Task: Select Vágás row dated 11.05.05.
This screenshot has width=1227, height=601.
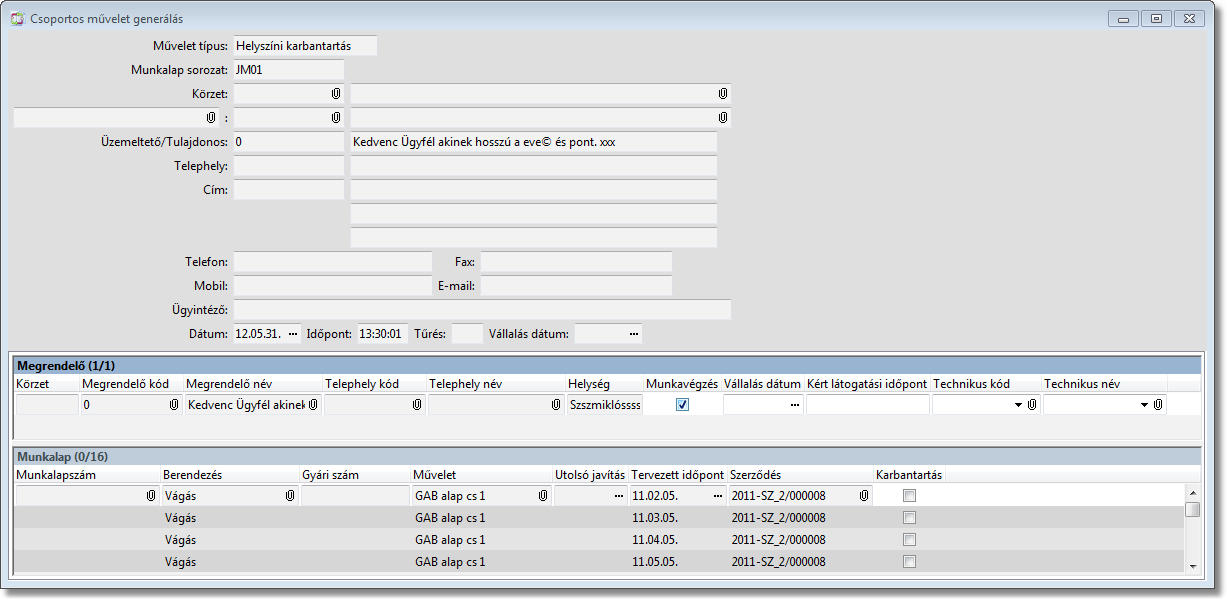Action: (598, 562)
